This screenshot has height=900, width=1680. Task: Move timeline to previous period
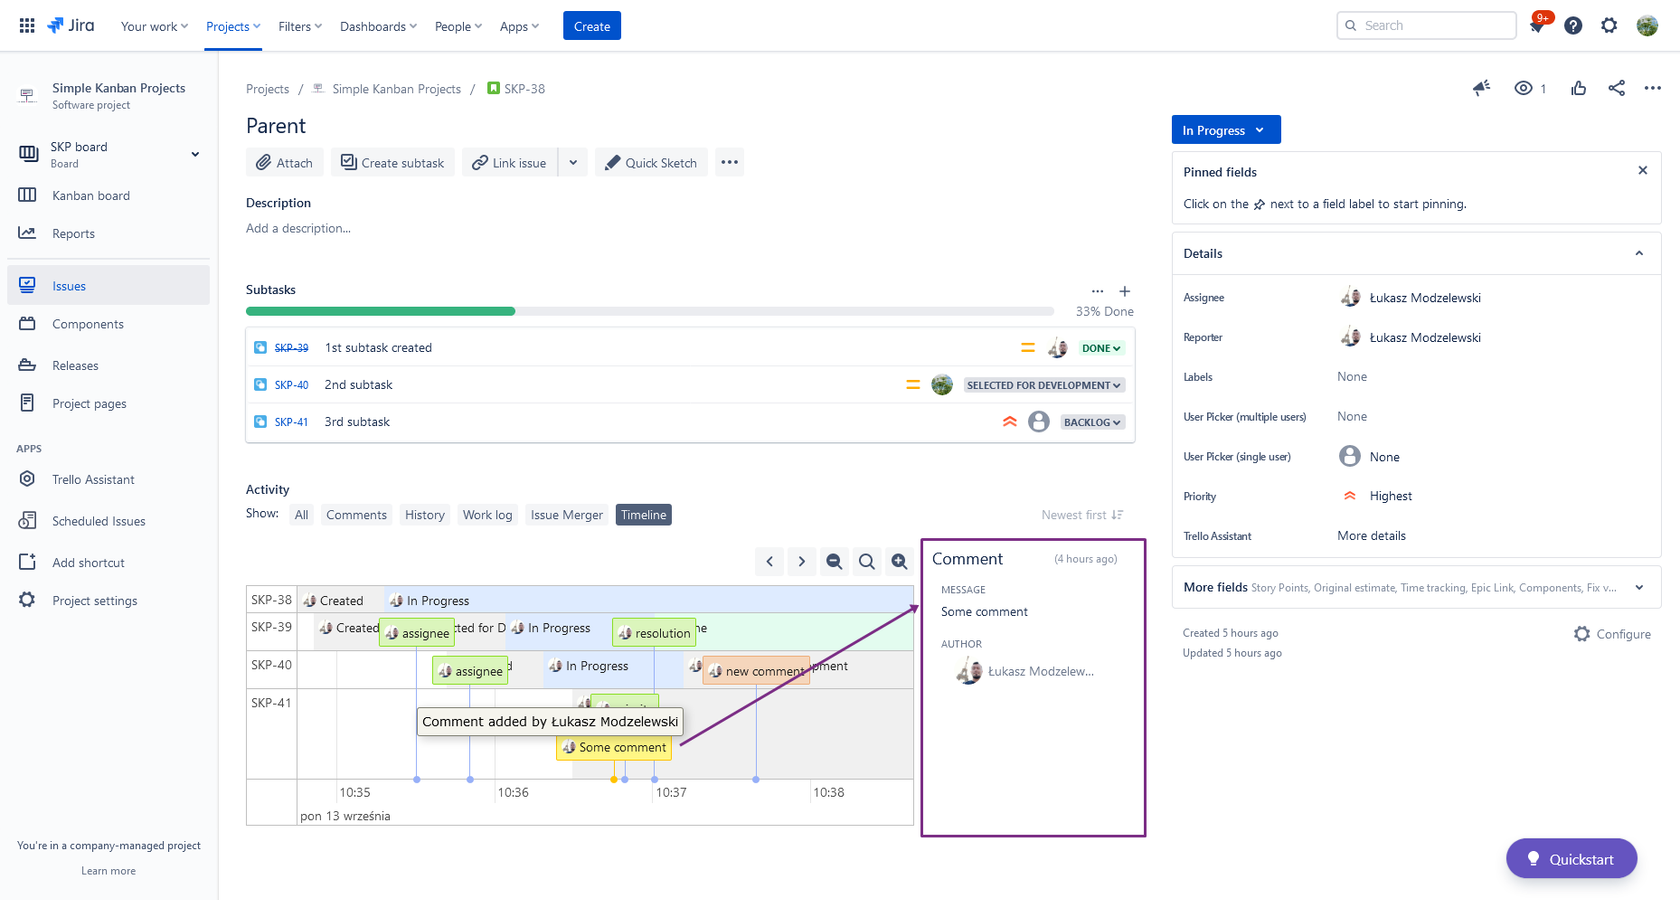click(x=770, y=561)
